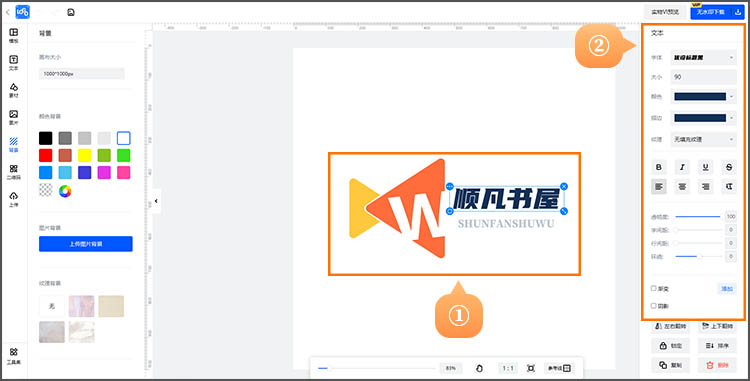Image resolution: width=750 pixels, height=381 pixels.
Task: Click the 透明度 opacity slider
Action: [x=698, y=217]
